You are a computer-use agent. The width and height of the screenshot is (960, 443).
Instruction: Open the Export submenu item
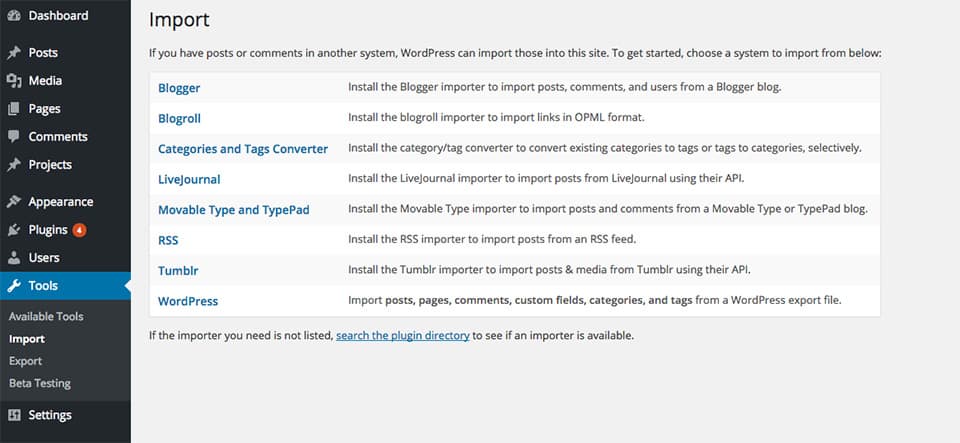[26, 361]
